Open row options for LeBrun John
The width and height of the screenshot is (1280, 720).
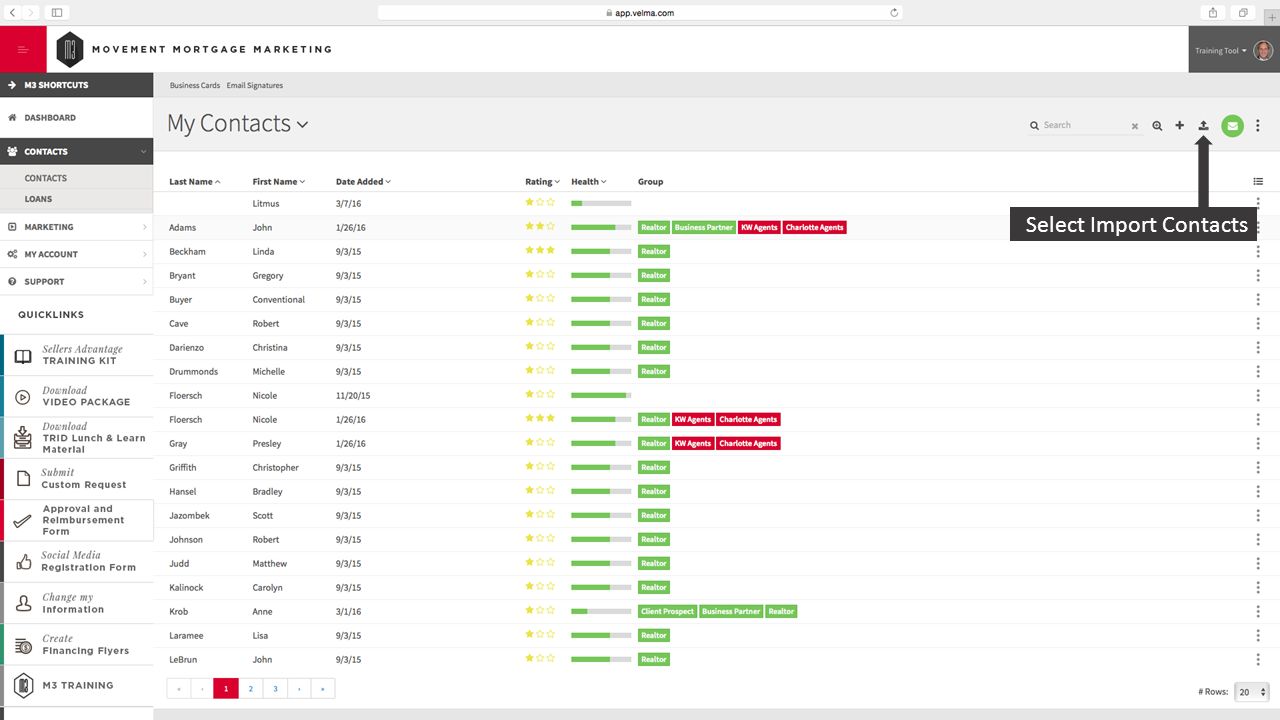coord(1258,660)
